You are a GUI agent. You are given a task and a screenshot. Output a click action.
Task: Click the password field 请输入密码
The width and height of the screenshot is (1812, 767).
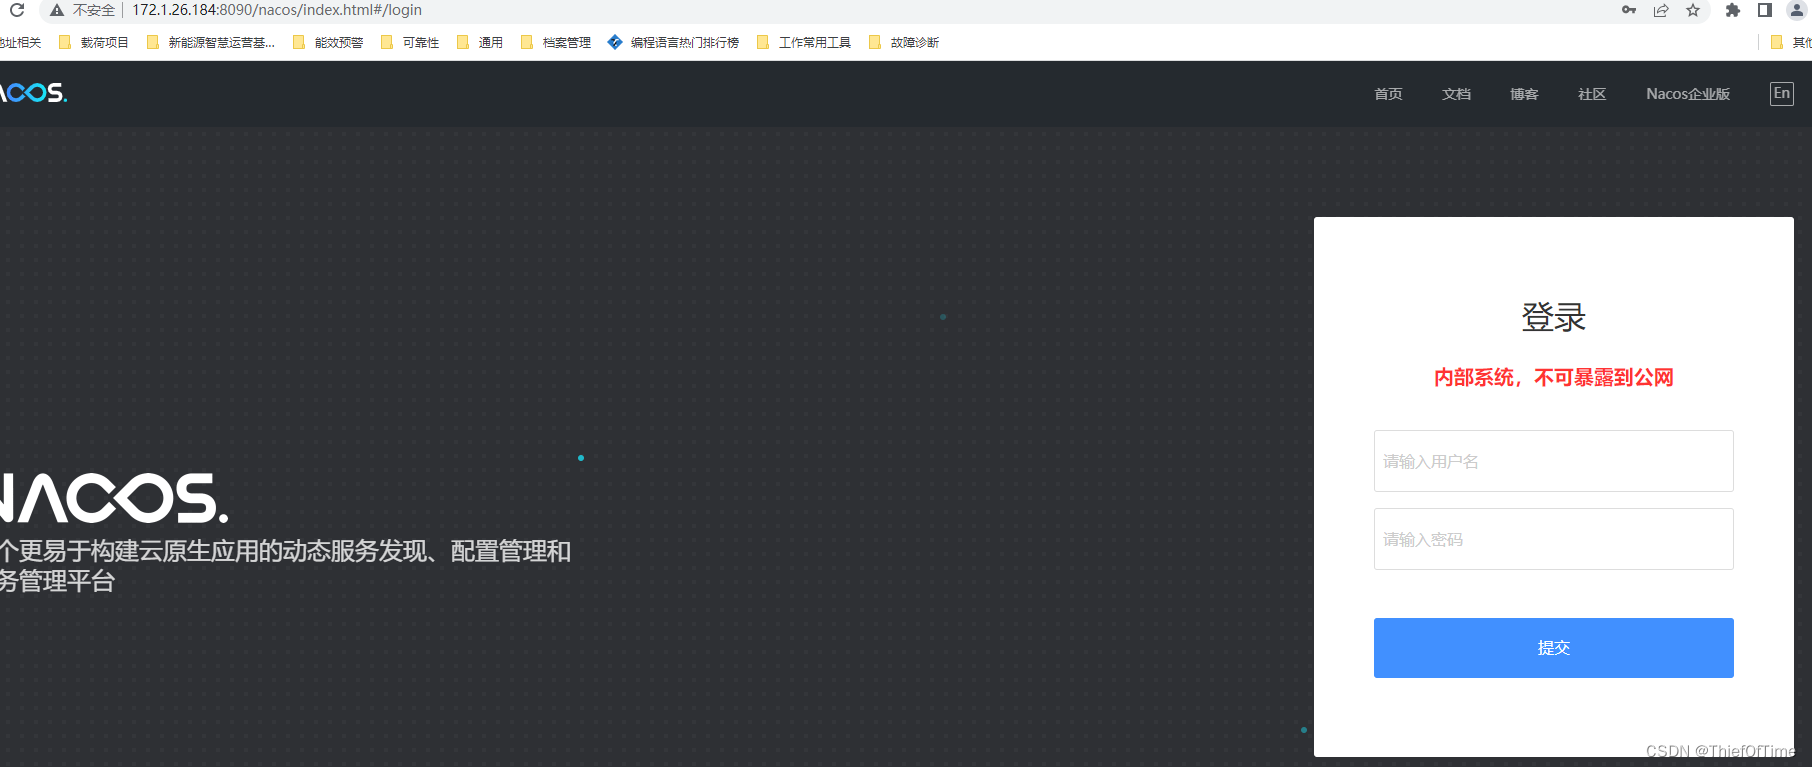coord(1554,539)
